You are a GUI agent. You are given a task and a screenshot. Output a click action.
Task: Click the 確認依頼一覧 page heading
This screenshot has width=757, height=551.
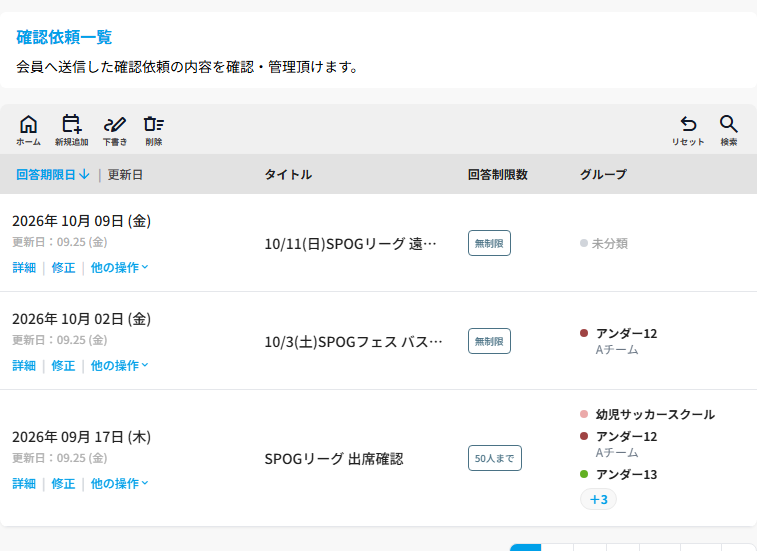tap(64, 37)
